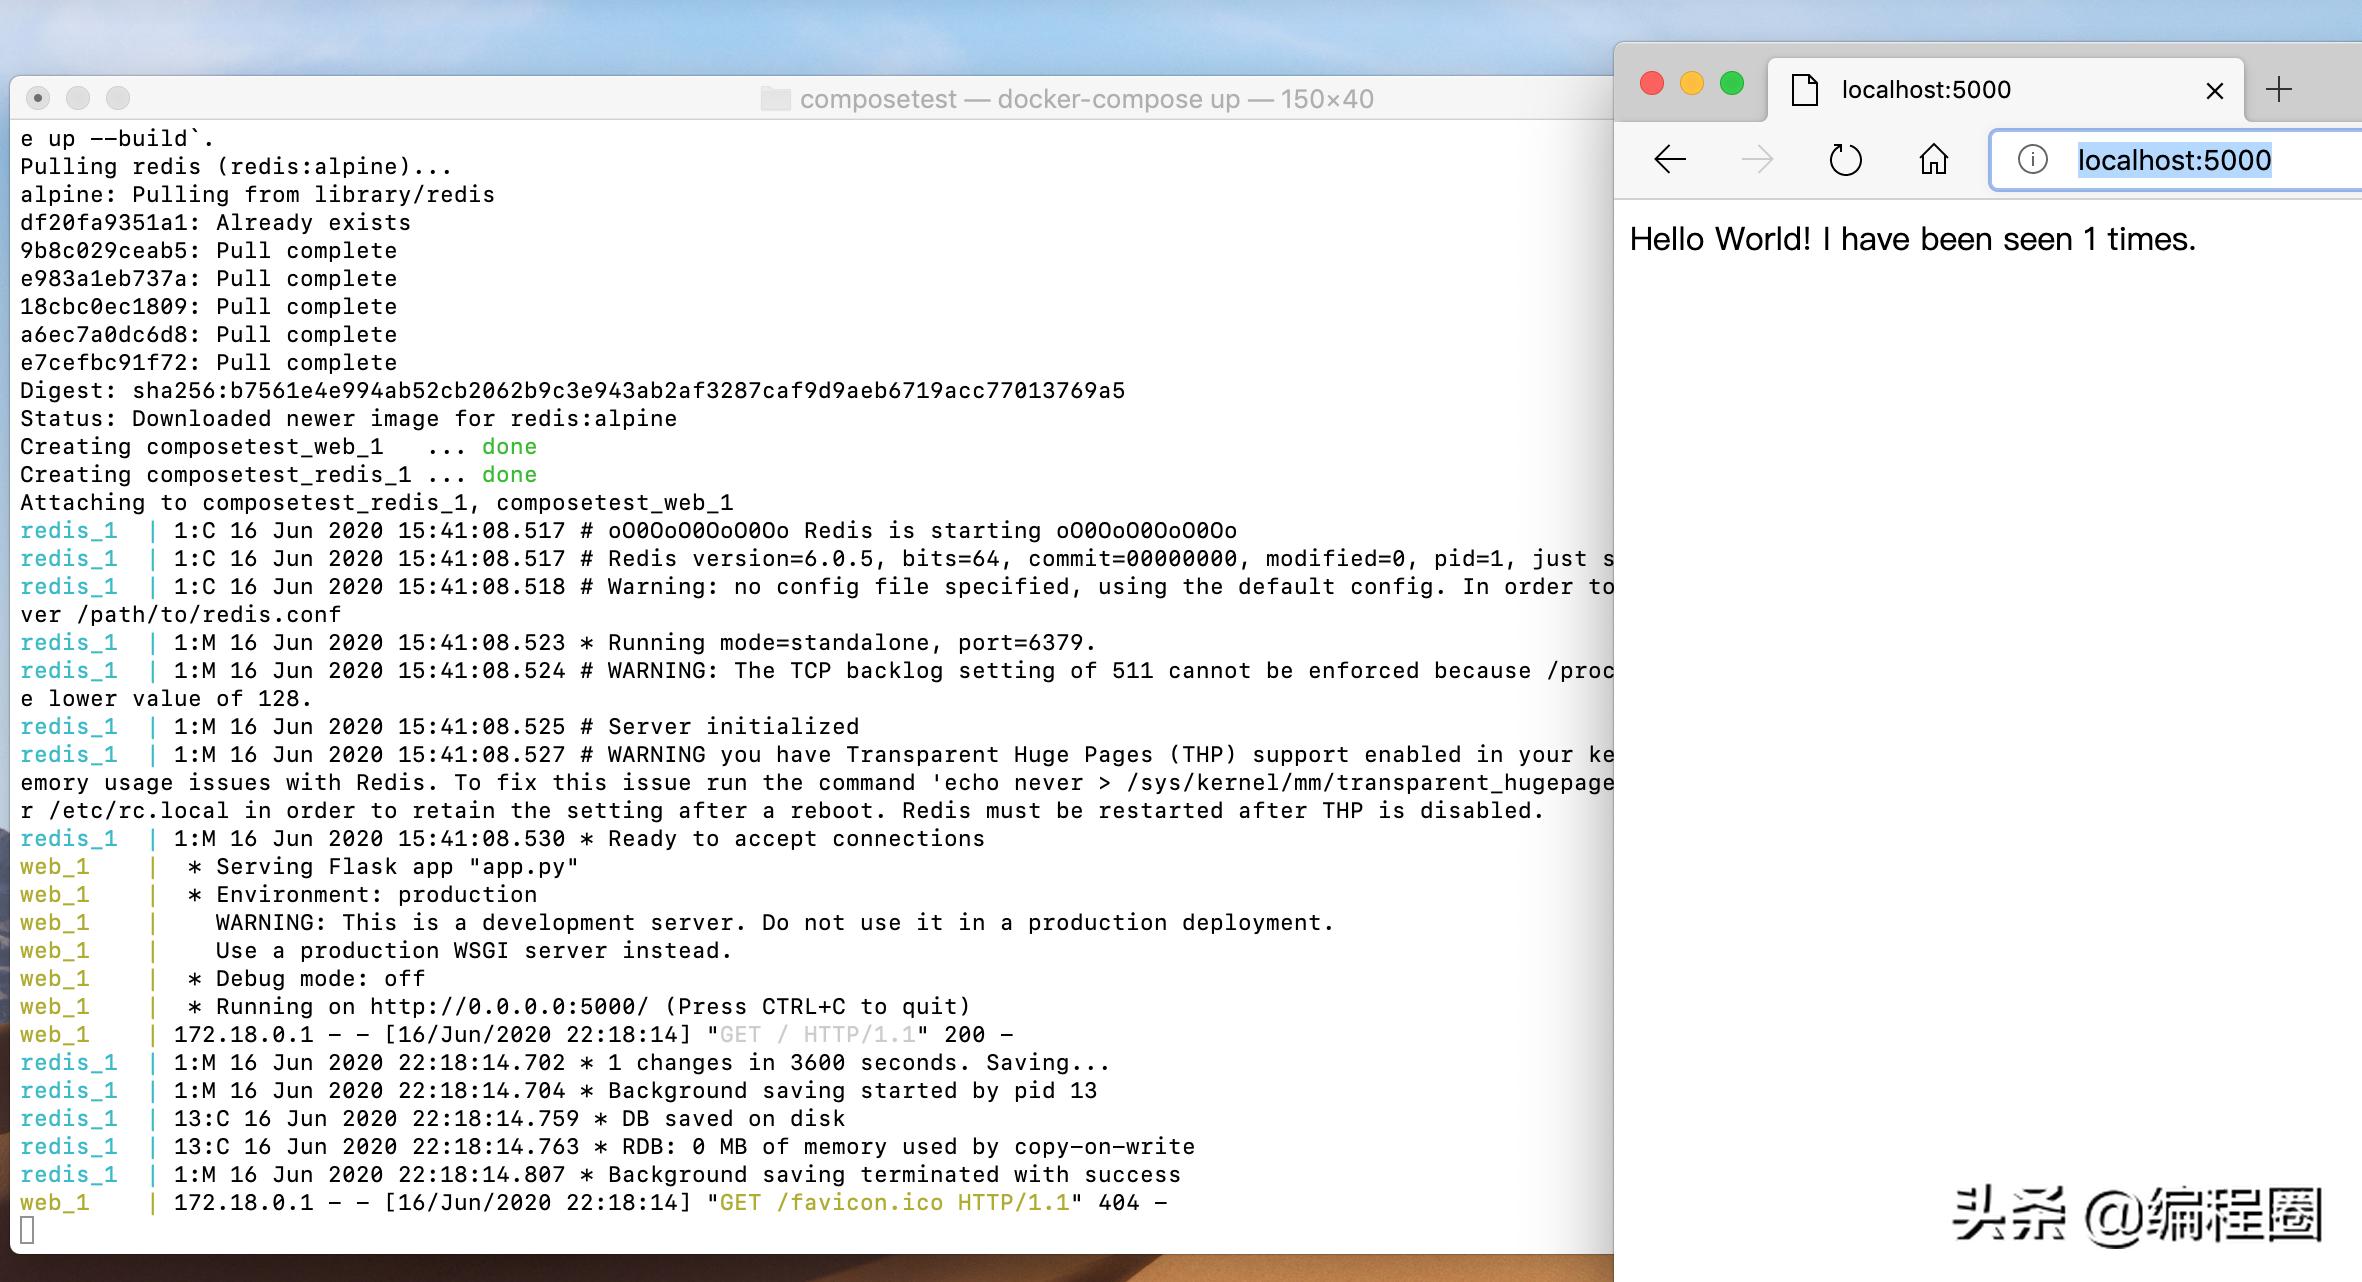Reload the localhost:5000 page
2362x1282 pixels.
(x=1845, y=160)
